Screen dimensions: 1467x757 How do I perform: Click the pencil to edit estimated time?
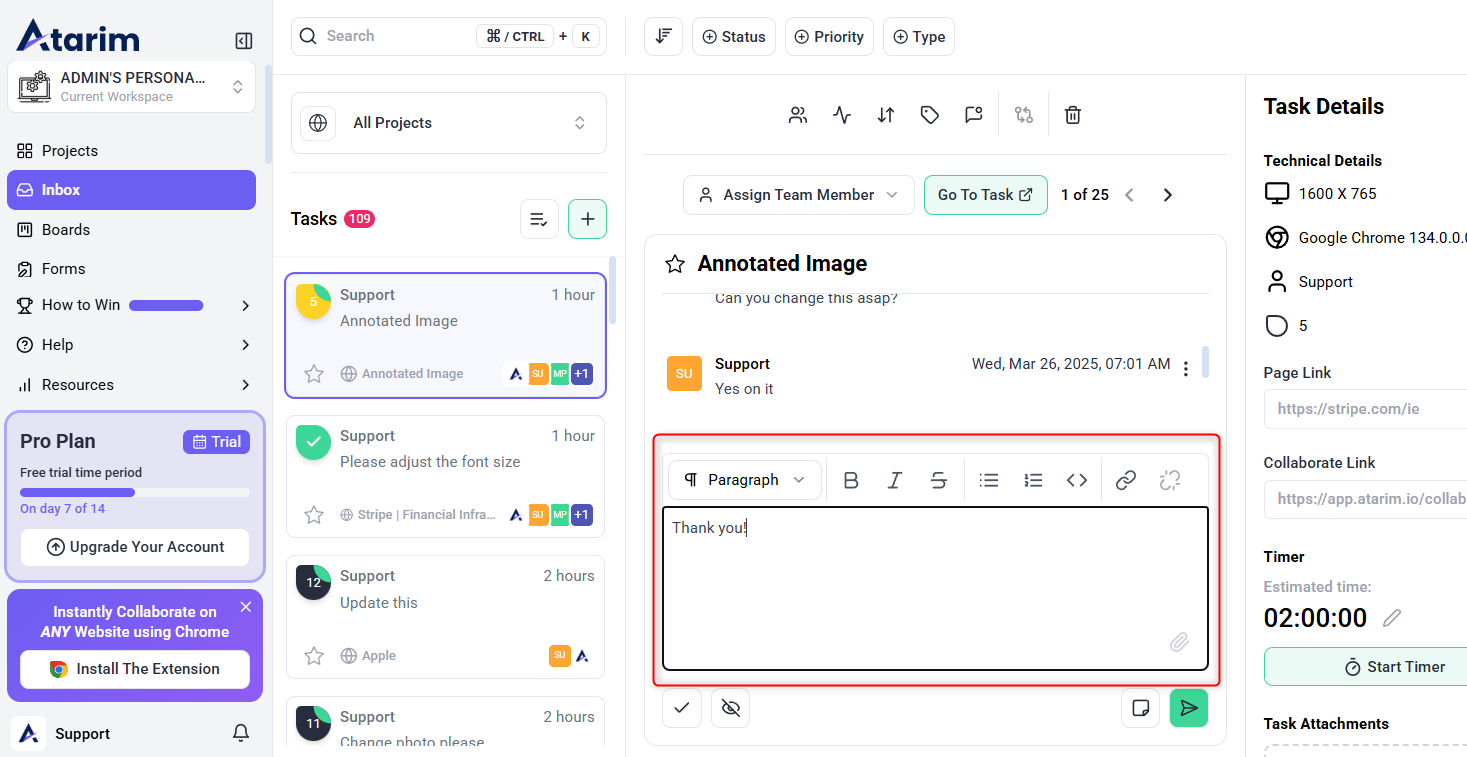pyautogui.click(x=1391, y=618)
